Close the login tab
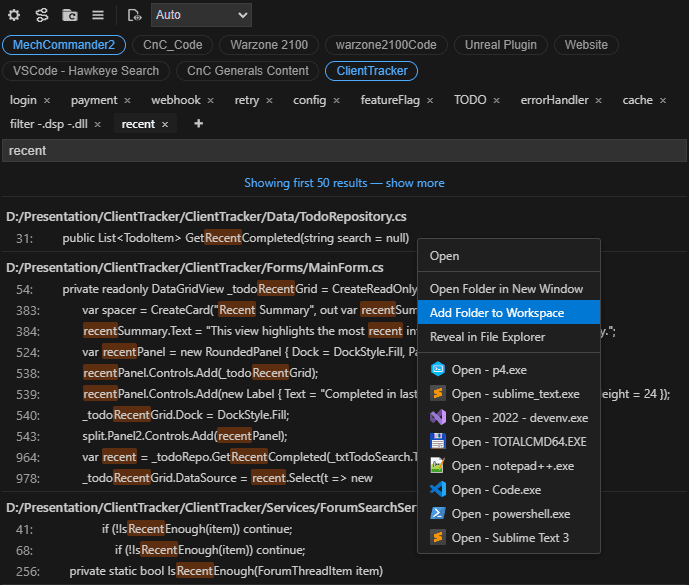 tap(47, 101)
